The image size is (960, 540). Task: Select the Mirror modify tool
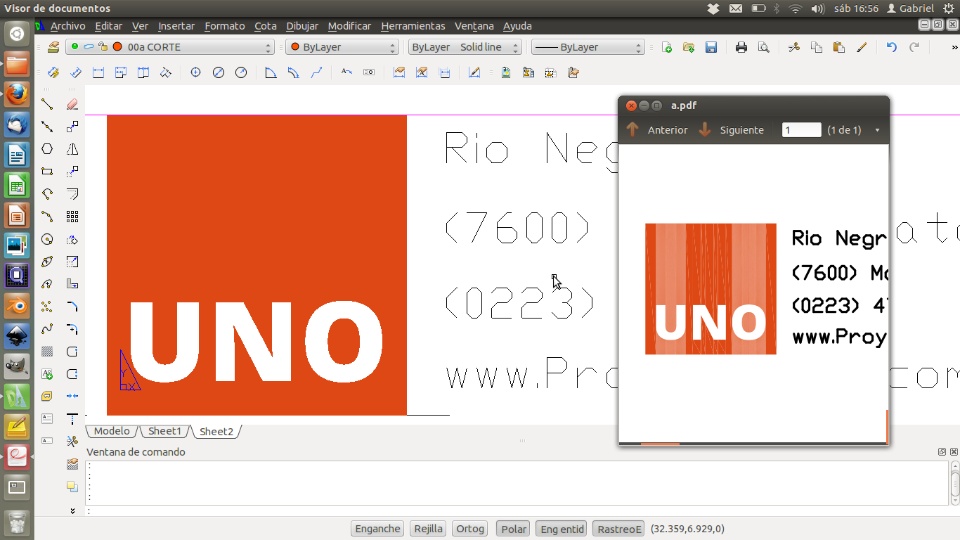tap(72, 149)
